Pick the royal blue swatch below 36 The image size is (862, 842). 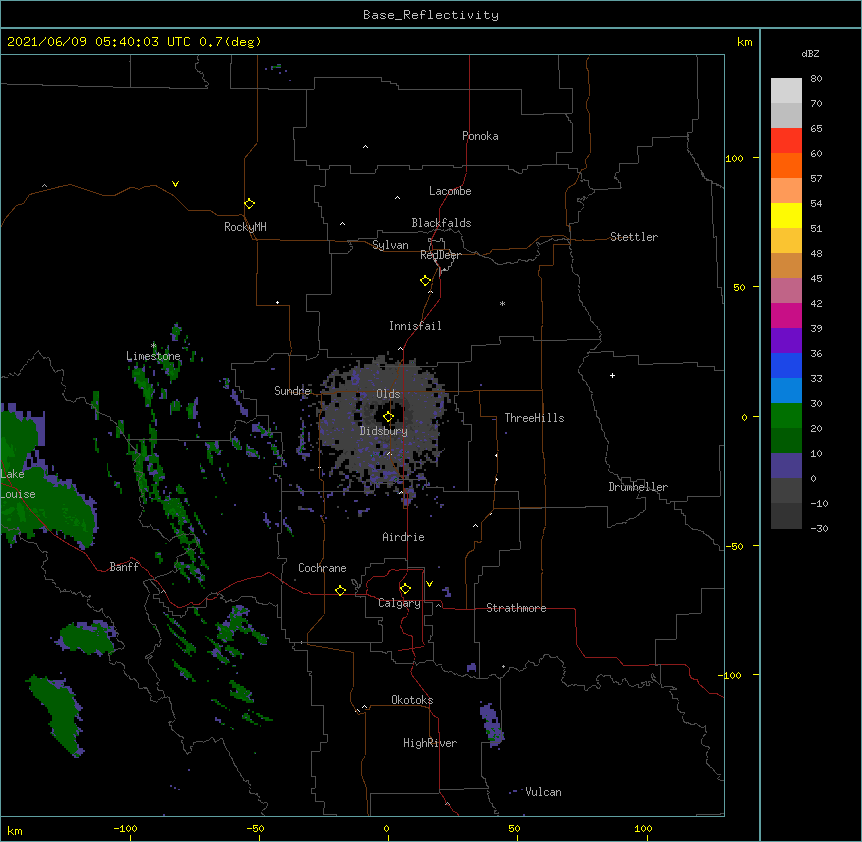(786, 365)
